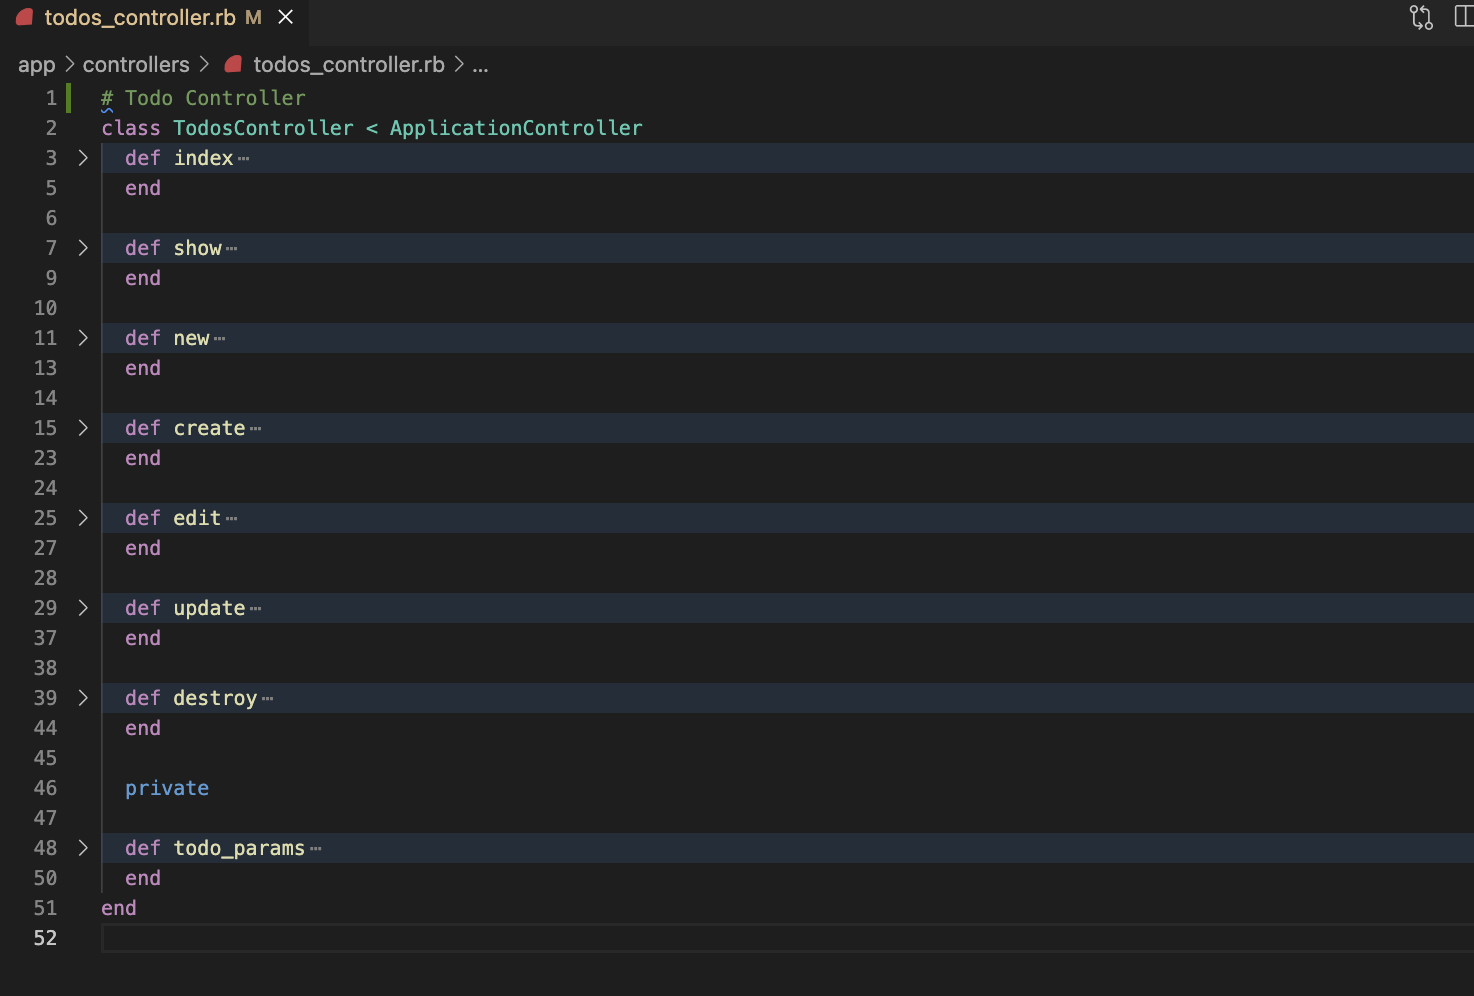Screen dimensions: 1474x996
Task: Close the todos_controller.rb tab
Action: tap(286, 18)
